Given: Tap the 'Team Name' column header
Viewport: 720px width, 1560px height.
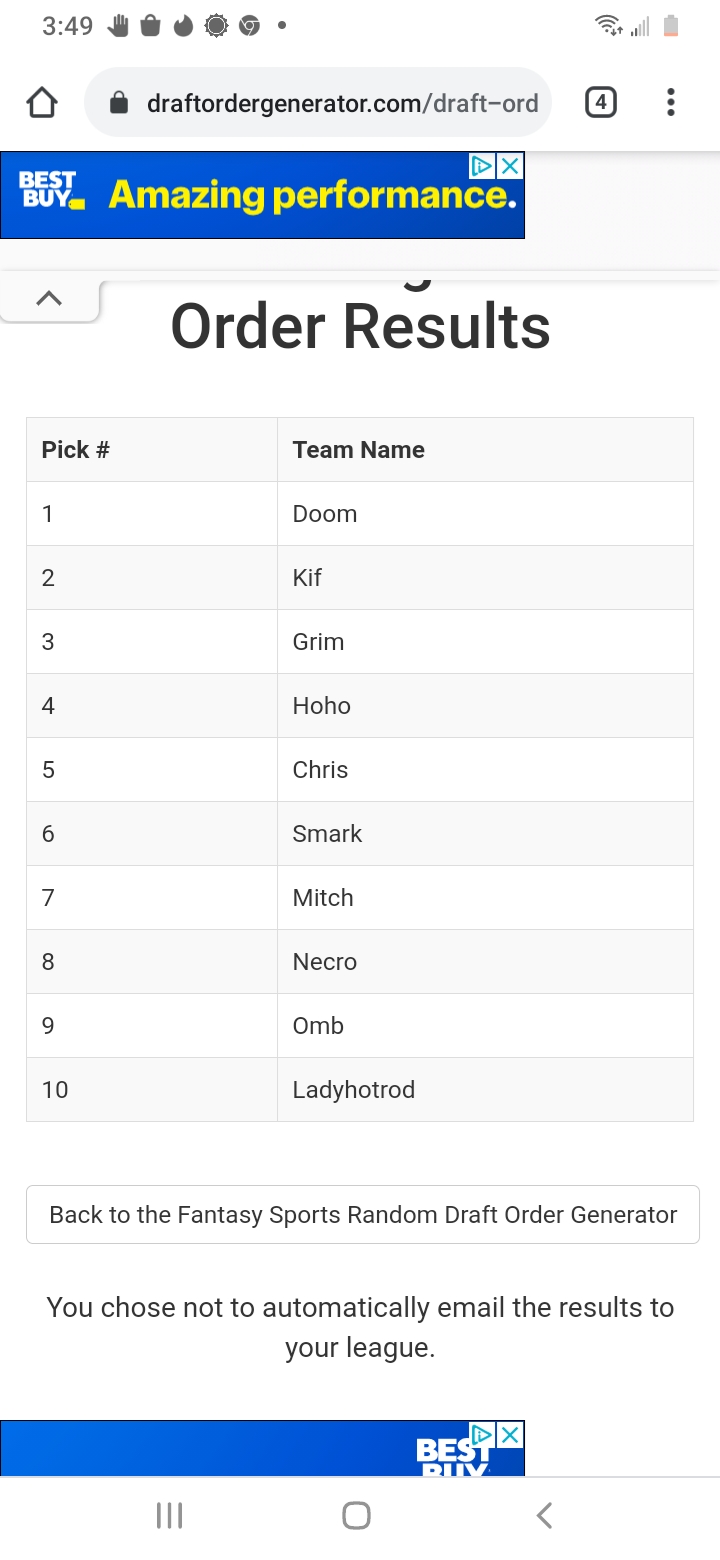Looking at the screenshot, I should [x=358, y=450].
